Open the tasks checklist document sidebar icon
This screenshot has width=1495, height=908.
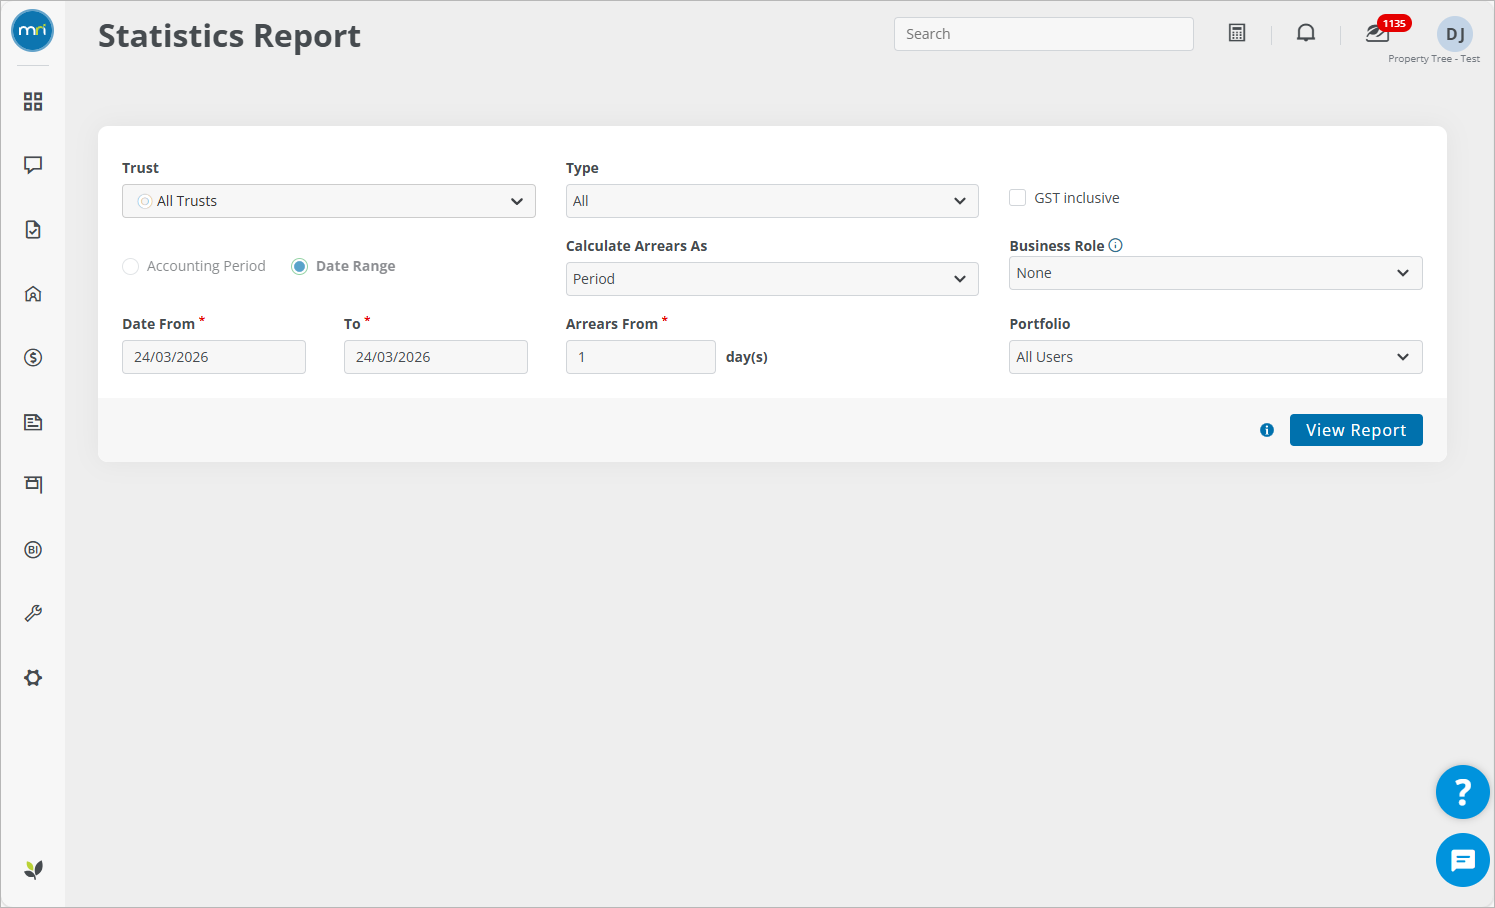coord(33,229)
